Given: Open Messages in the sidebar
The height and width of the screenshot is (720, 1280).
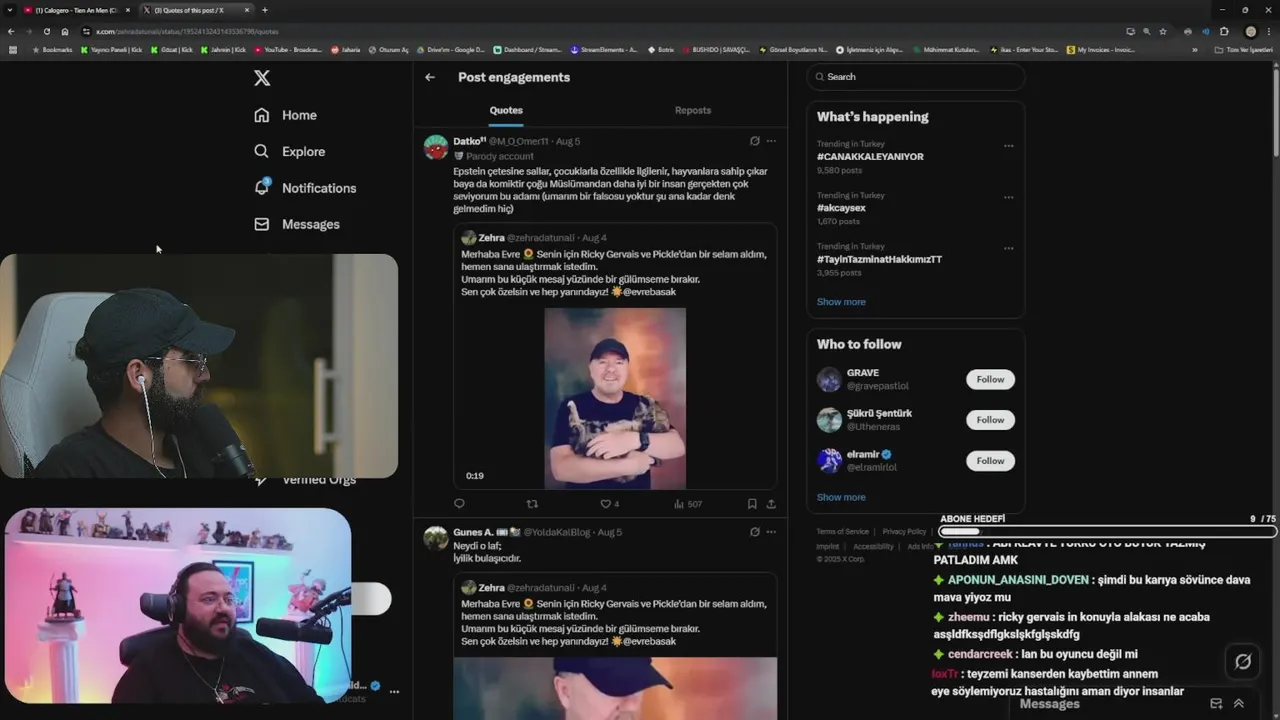Looking at the screenshot, I should (x=297, y=224).
